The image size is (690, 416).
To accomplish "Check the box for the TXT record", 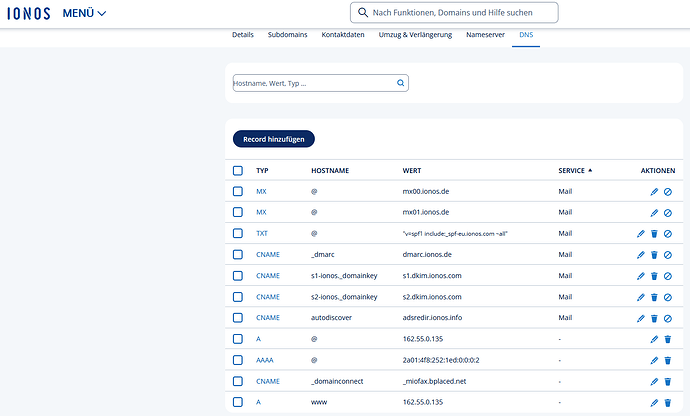I will (238, 233).
